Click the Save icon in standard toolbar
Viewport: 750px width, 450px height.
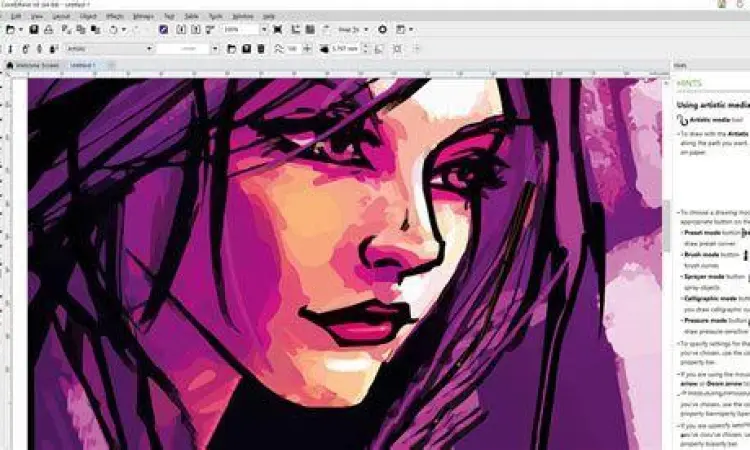pyautogui.click(x=34, y=31)
